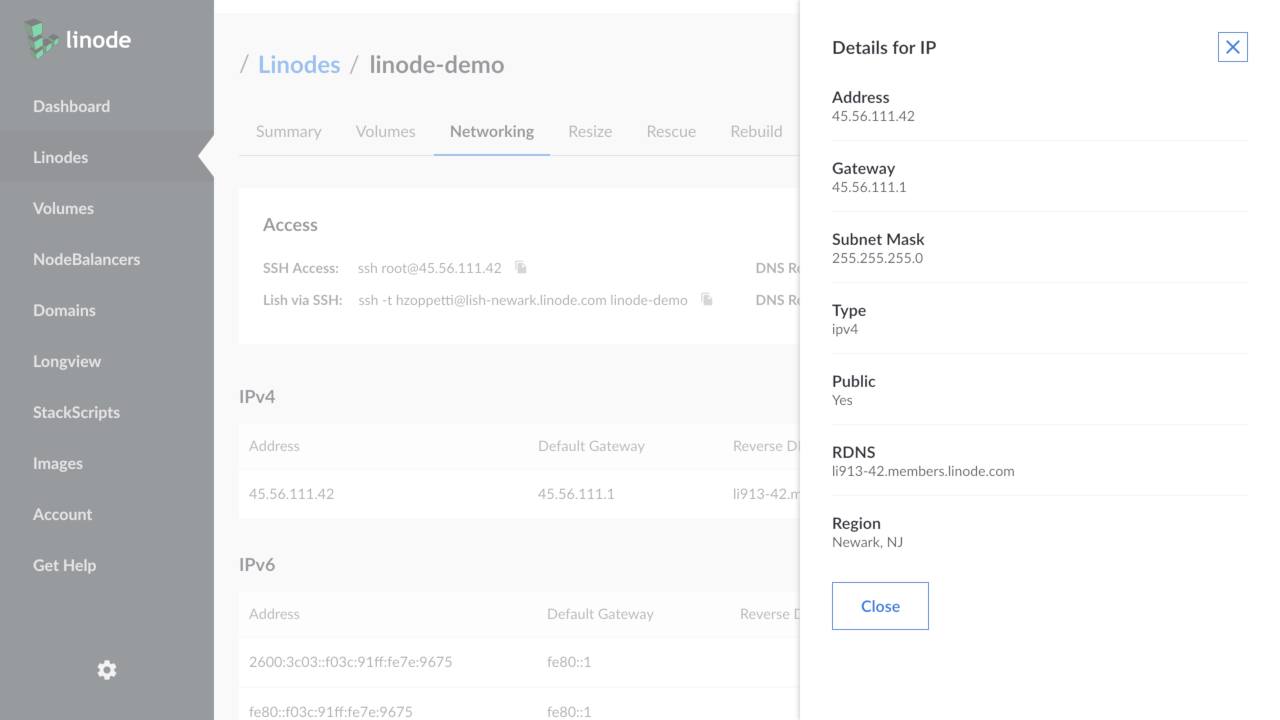Open Images in the sidebar
Image resolution: width=1280 pixels, height=720 pixels.
tap(58, 463)
